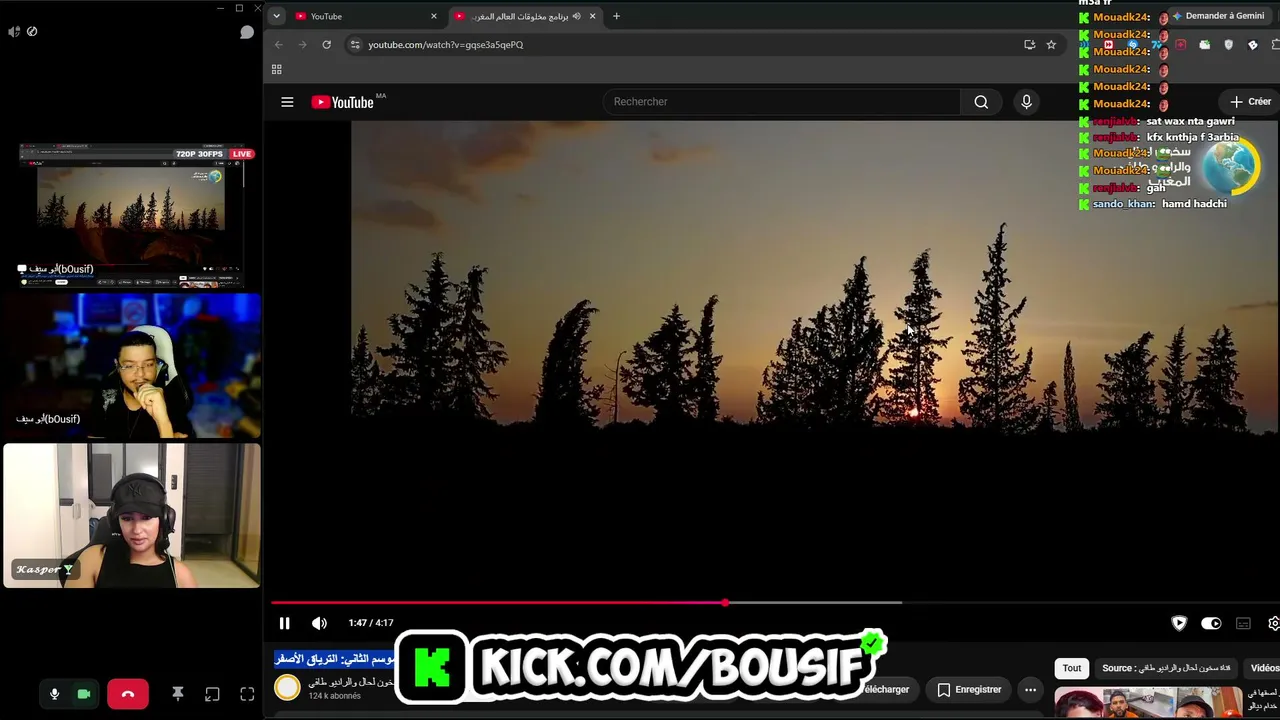Image resolution: width=1280 pixels, height=720 pixels.
Task: Hang up with the red call button
Action: [x=128, y=694]
